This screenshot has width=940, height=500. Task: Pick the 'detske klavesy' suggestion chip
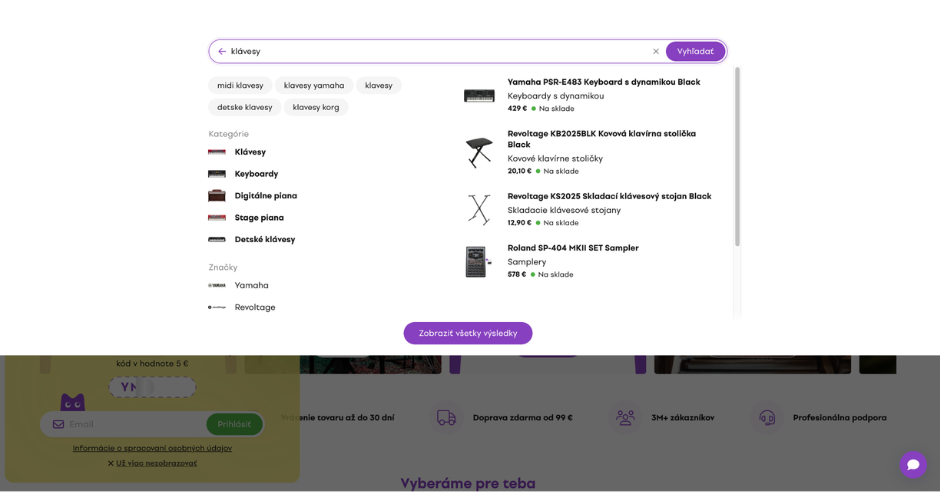click(245, 107)
